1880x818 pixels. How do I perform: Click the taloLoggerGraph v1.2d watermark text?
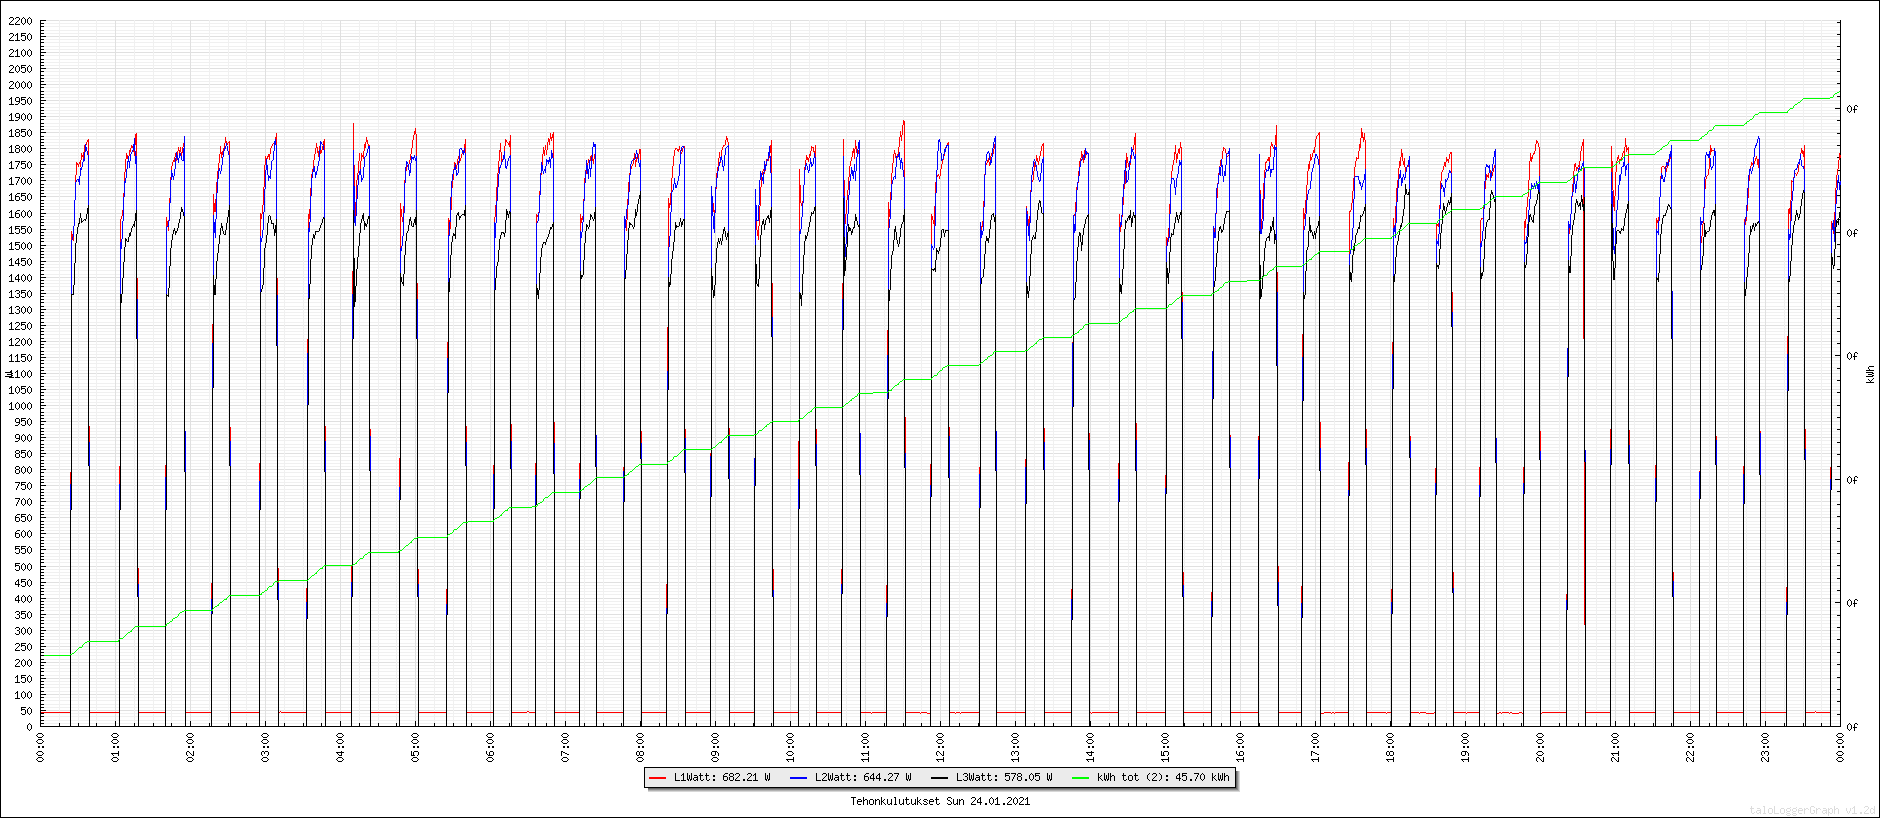coord(1813,810)
